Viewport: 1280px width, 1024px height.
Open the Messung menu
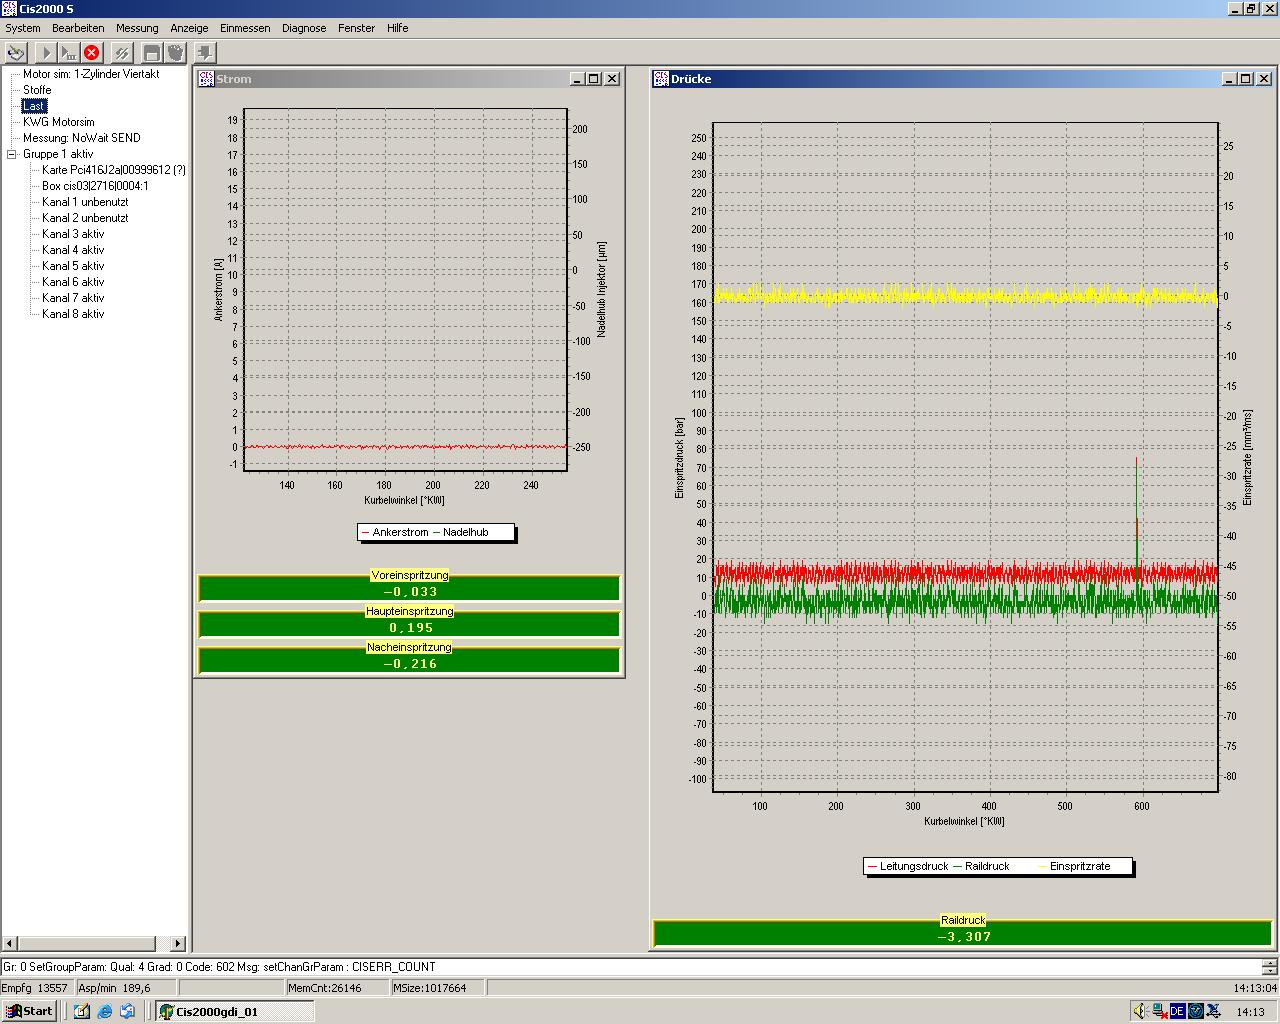(x=137, y=28)
